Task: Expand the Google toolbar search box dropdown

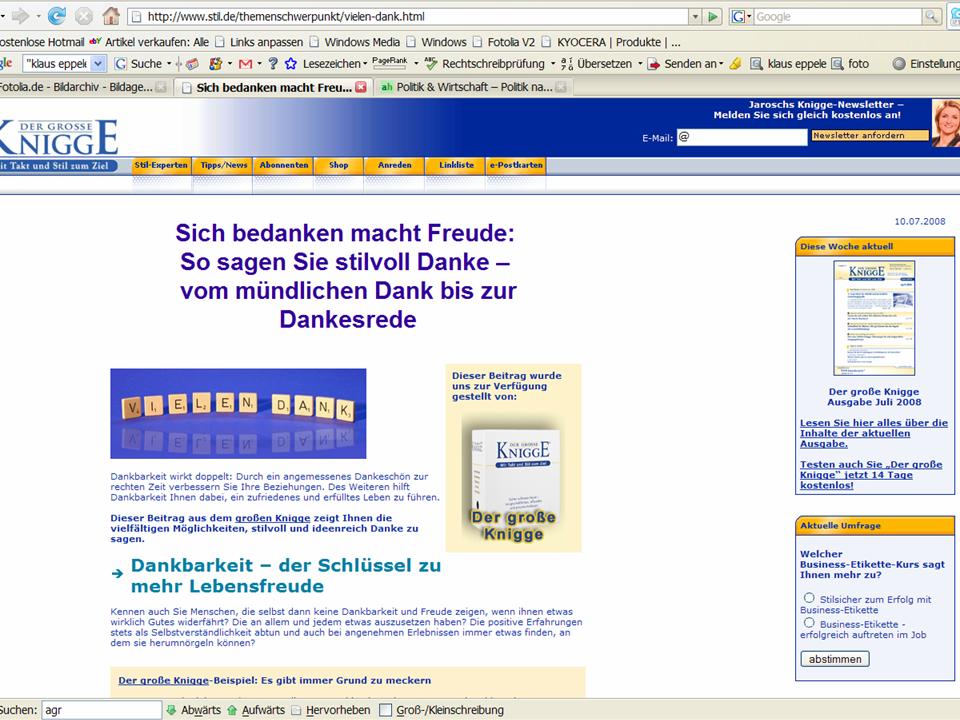Action: 98,63
